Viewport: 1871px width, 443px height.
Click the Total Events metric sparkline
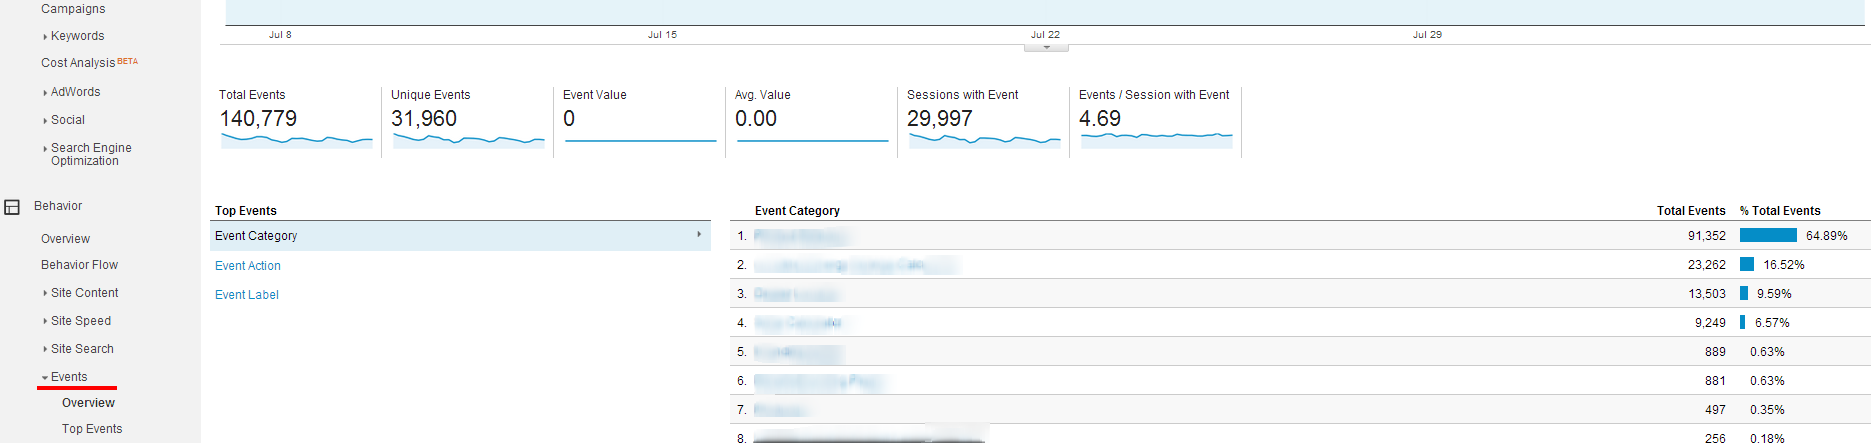pos(296,141)
